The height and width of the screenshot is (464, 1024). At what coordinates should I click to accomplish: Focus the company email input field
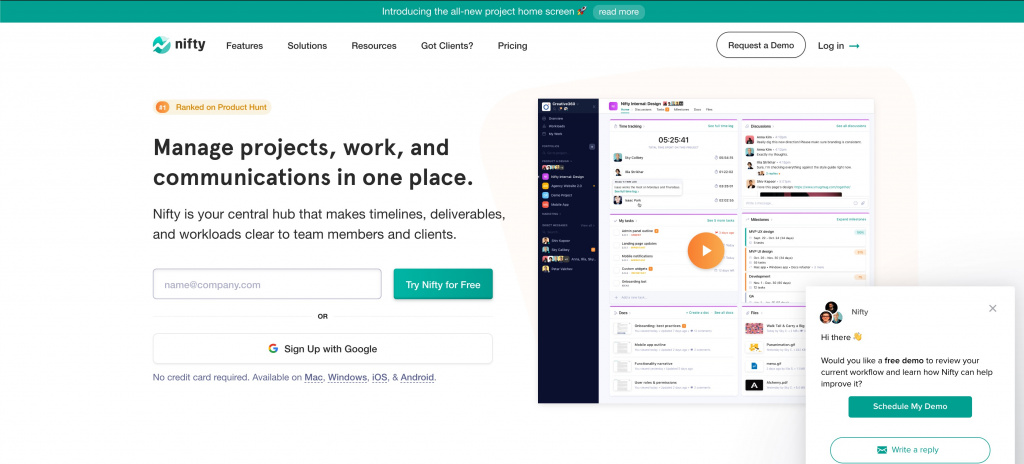(267, 284)
